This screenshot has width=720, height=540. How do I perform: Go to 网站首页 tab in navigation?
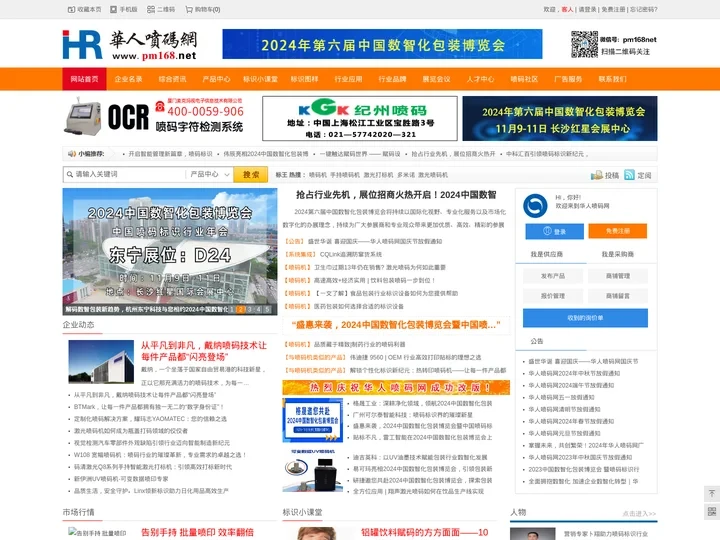84,79
